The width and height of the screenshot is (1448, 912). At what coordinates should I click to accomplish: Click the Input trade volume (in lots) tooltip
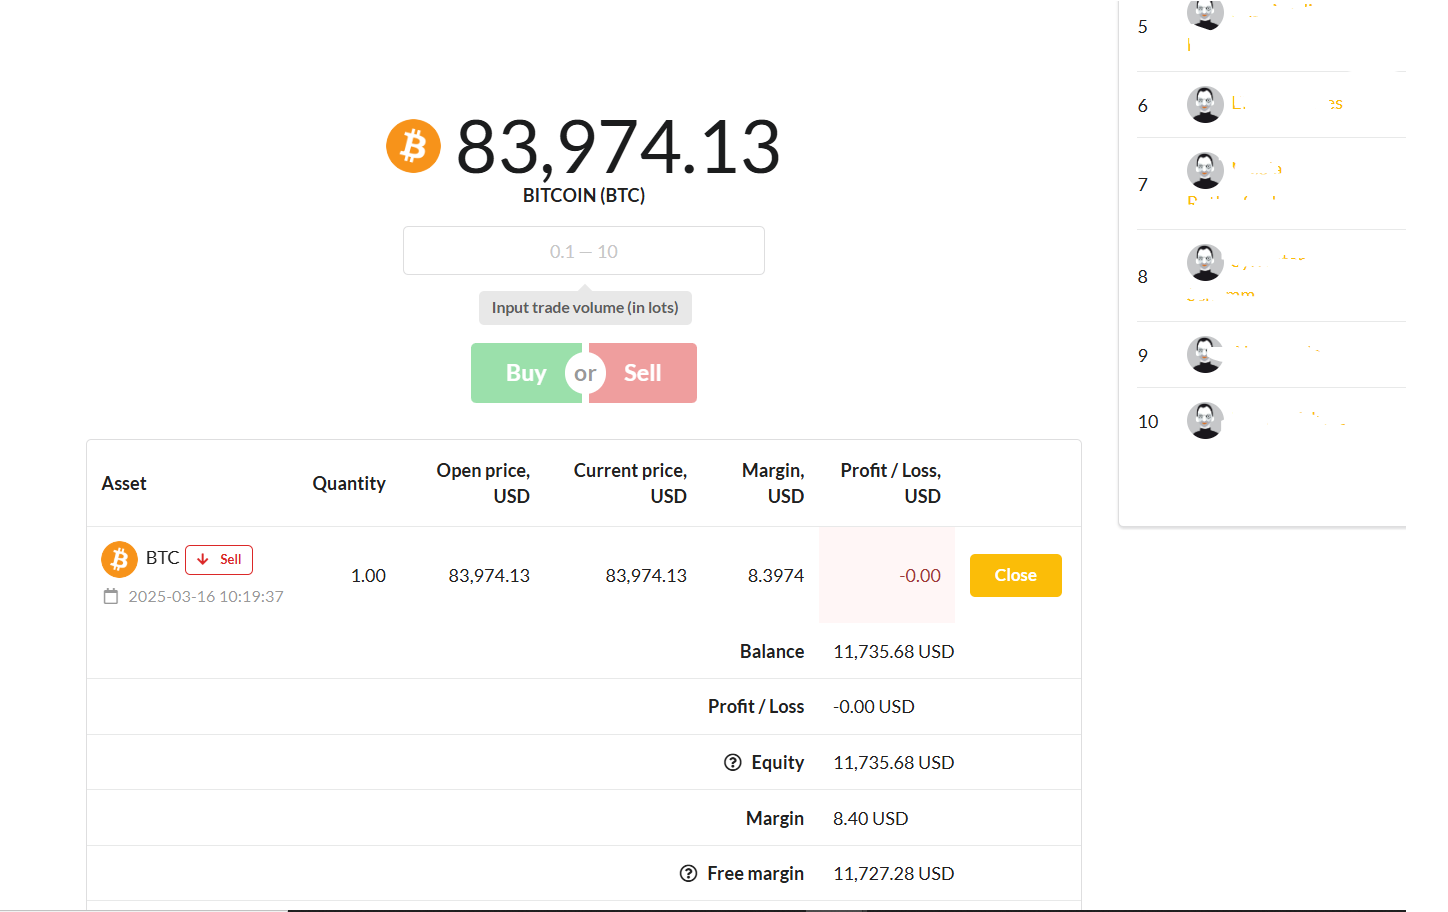coord(585,307)
